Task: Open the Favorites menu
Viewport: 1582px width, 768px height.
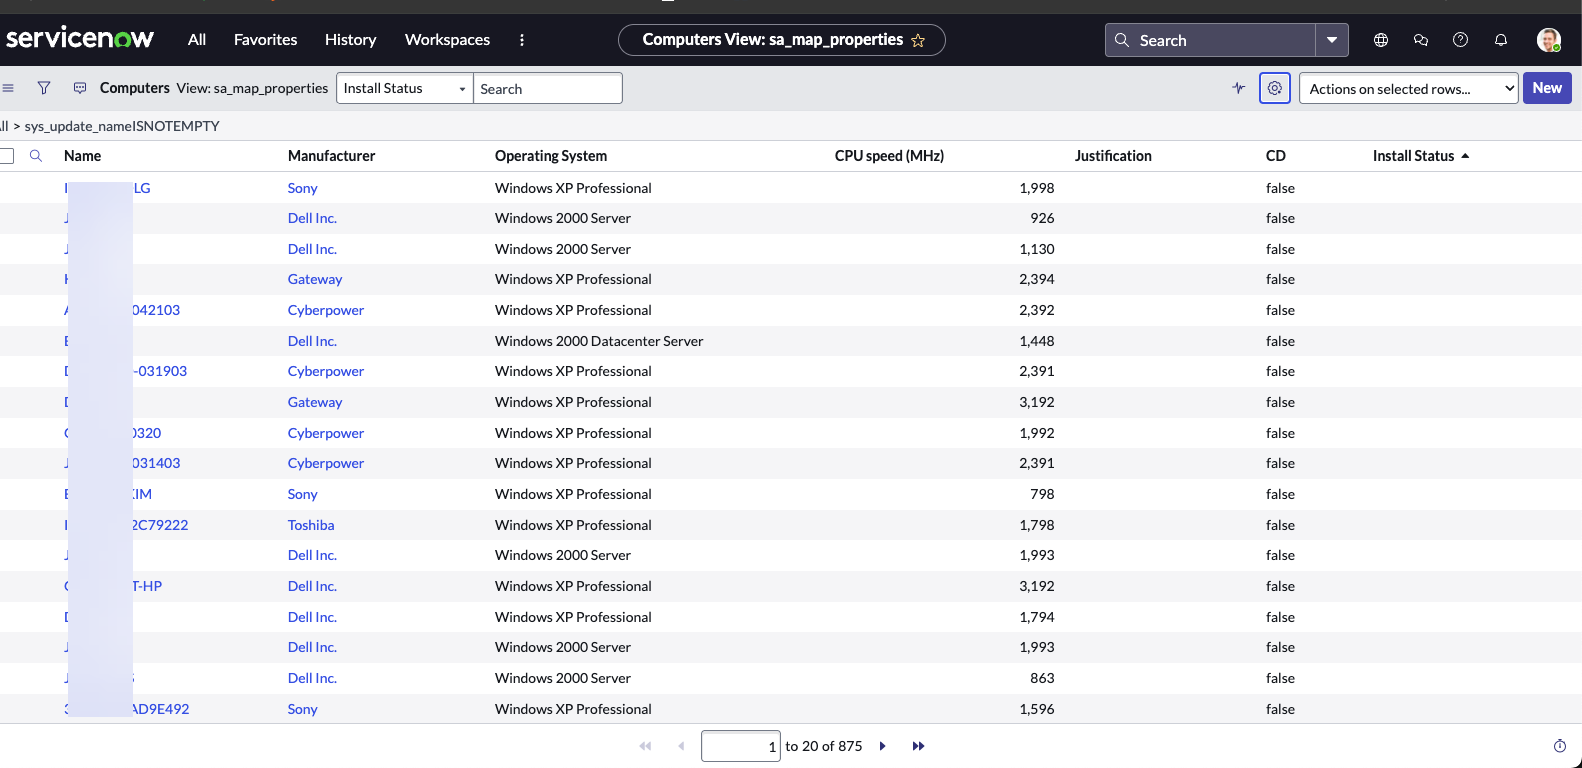Action: [265, 40]
